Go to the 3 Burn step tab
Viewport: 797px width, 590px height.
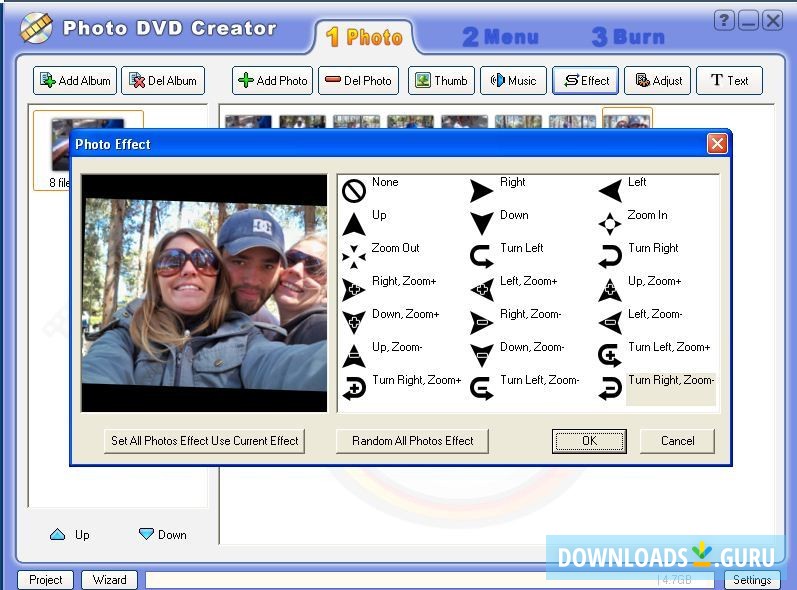[x=628, y=38]
